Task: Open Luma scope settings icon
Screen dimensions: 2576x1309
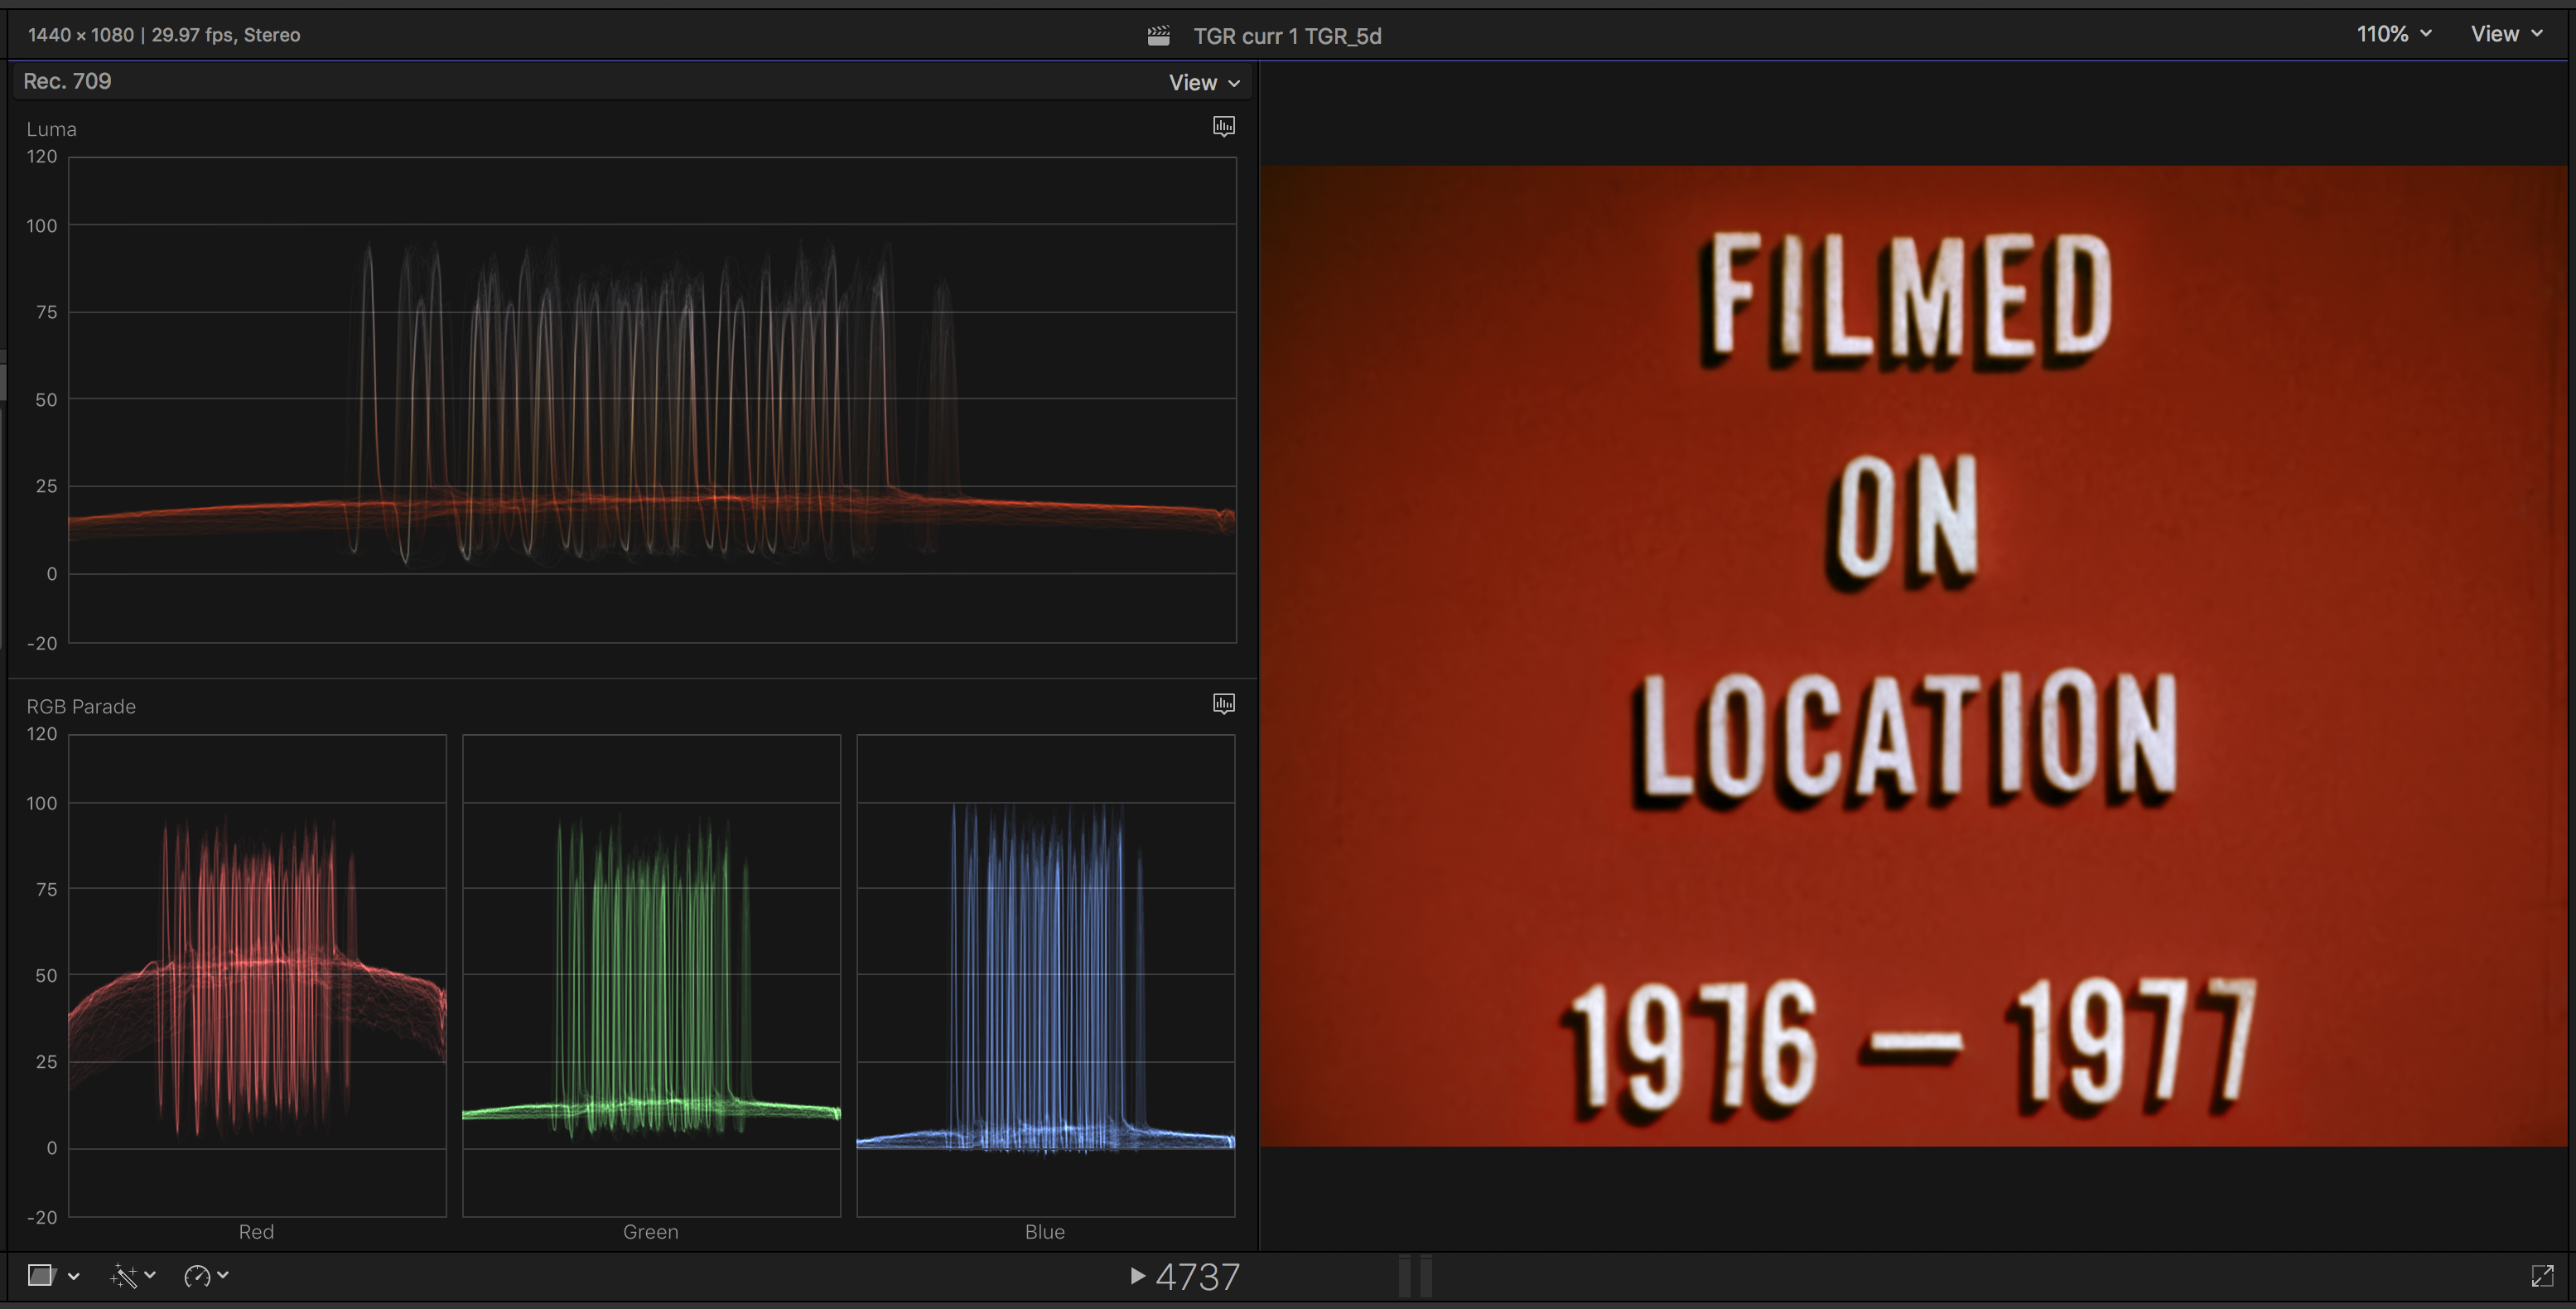Action: tap(1223, 126)
